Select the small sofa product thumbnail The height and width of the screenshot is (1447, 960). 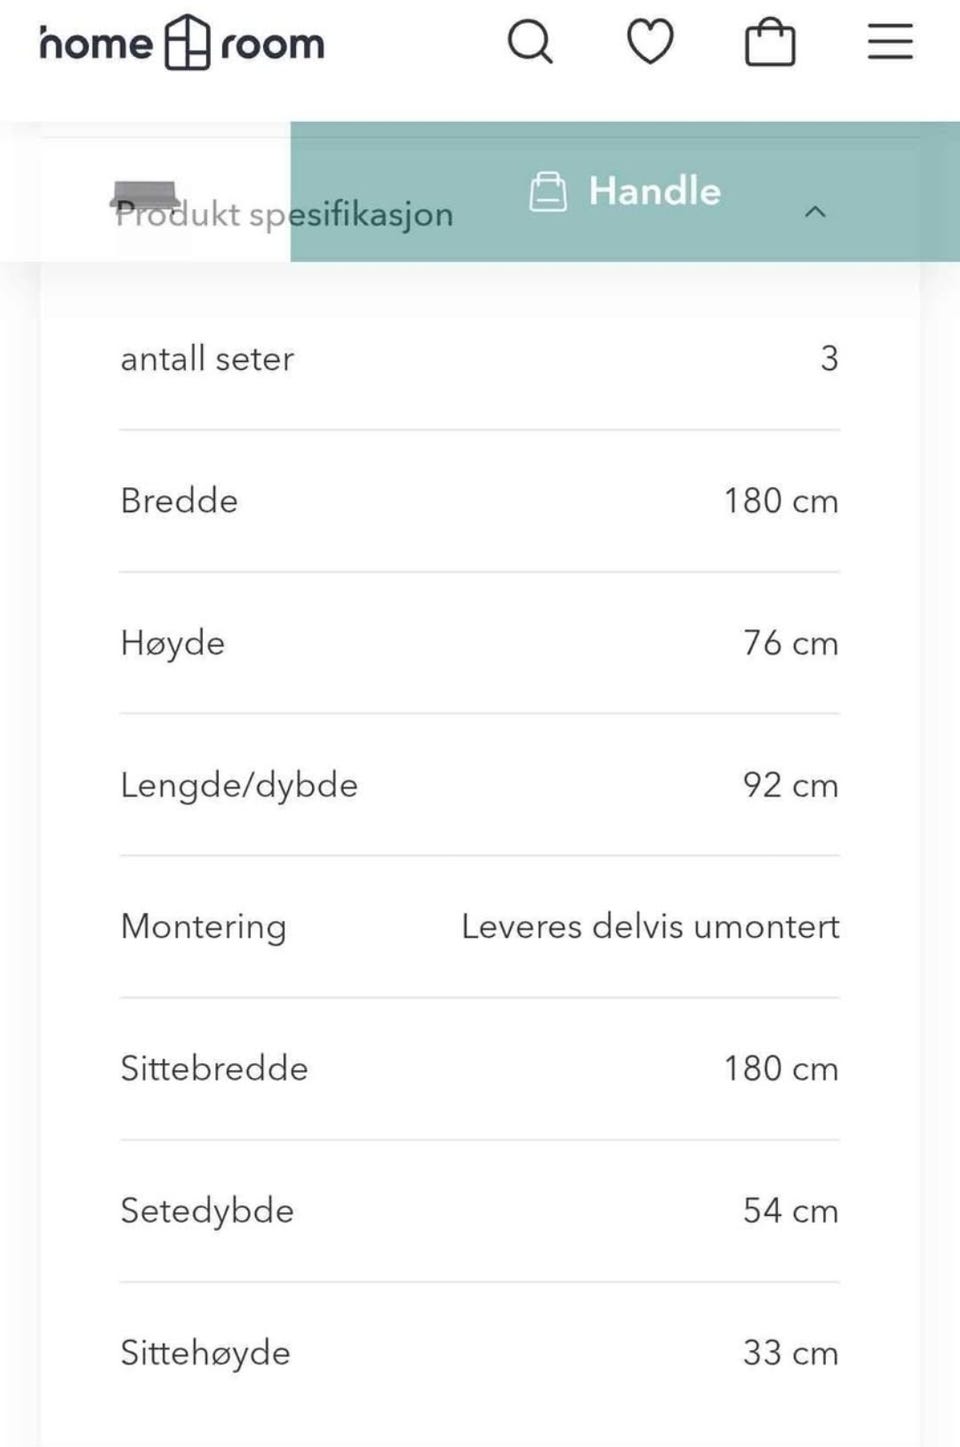(145, 193)
